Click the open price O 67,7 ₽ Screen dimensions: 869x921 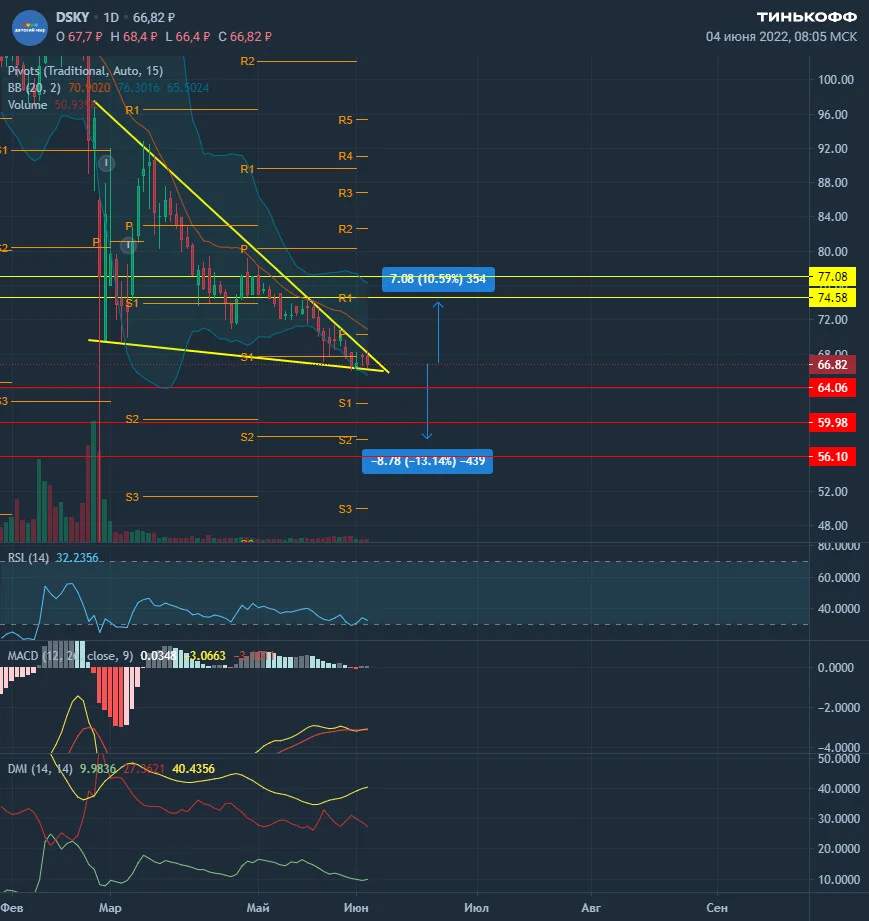79,36
